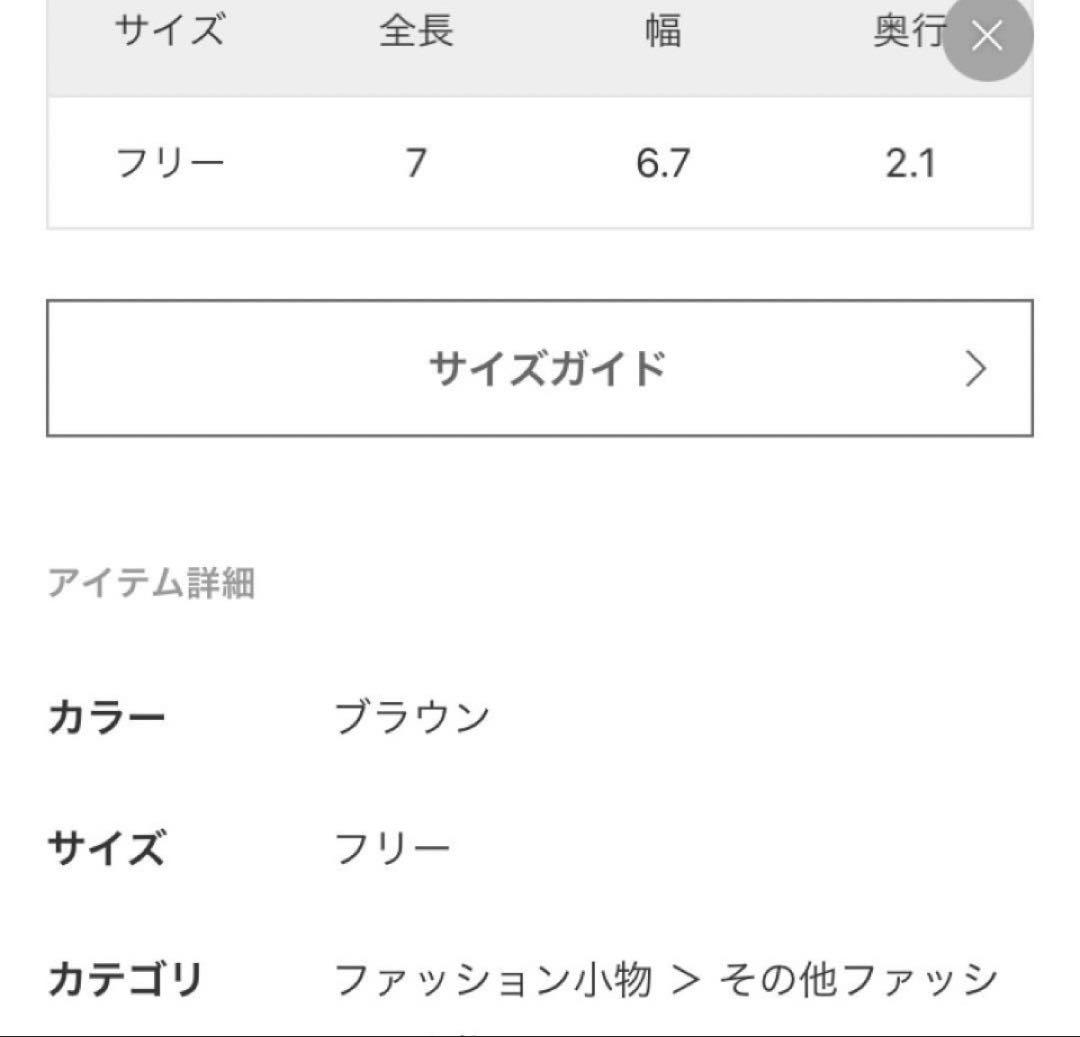Click the カラー label

[107, 717]
